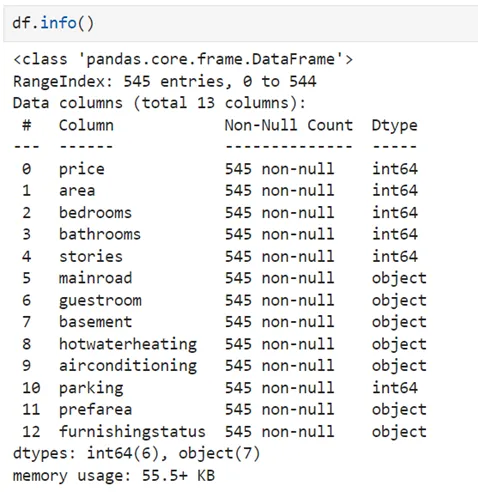Select the price column row
Image resolution: width=478 pixels, height=498 pixels.
click(x=220, y=169)
